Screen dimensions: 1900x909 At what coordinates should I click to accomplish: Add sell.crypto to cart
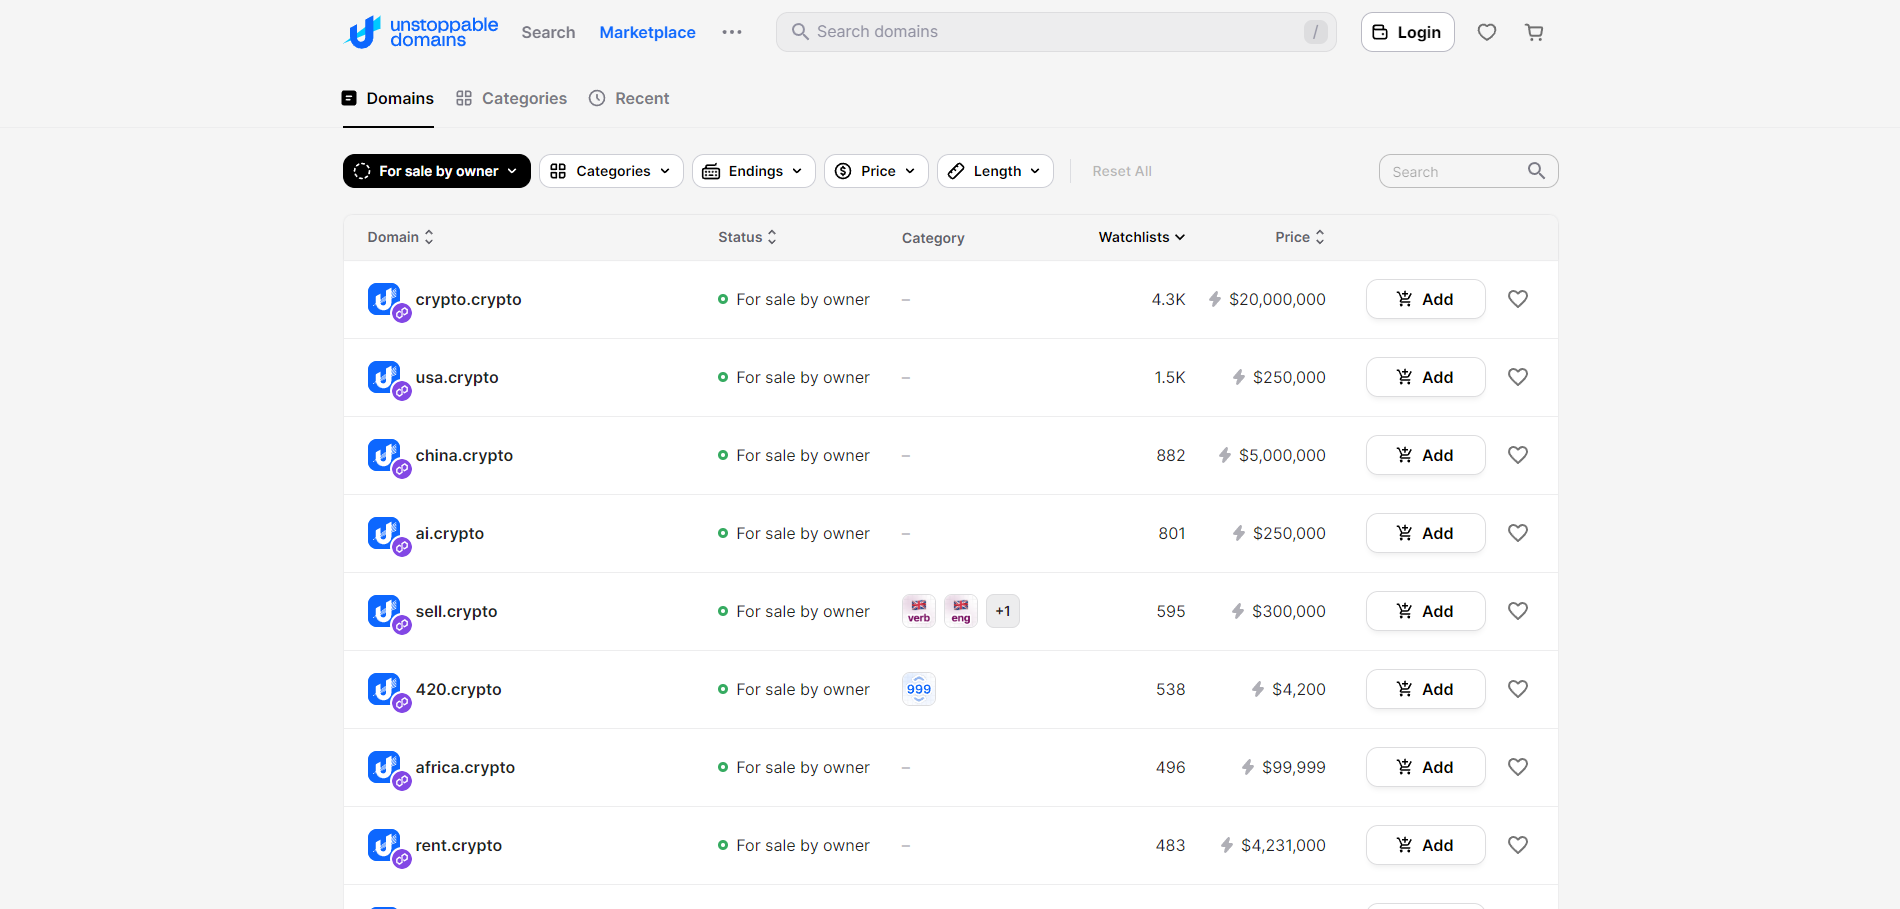coord(1425,611)
